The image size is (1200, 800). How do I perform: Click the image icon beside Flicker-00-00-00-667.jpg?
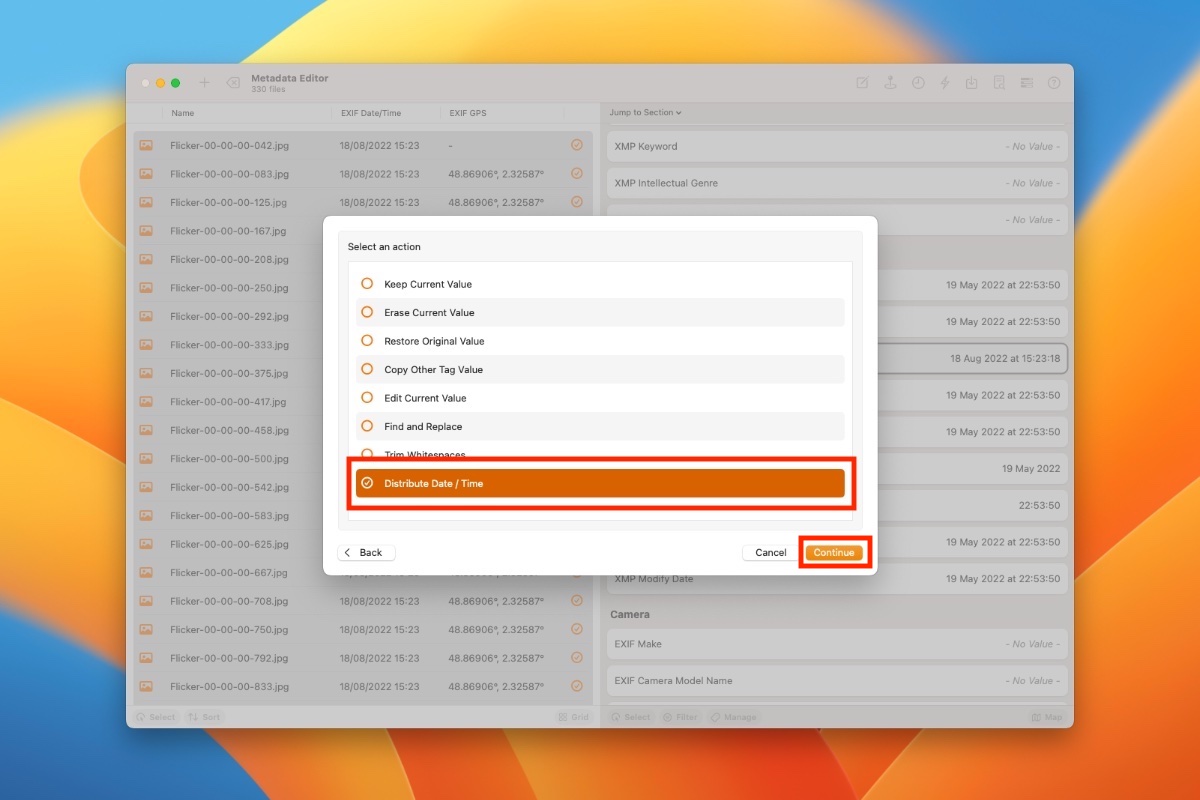pos(146,573)
